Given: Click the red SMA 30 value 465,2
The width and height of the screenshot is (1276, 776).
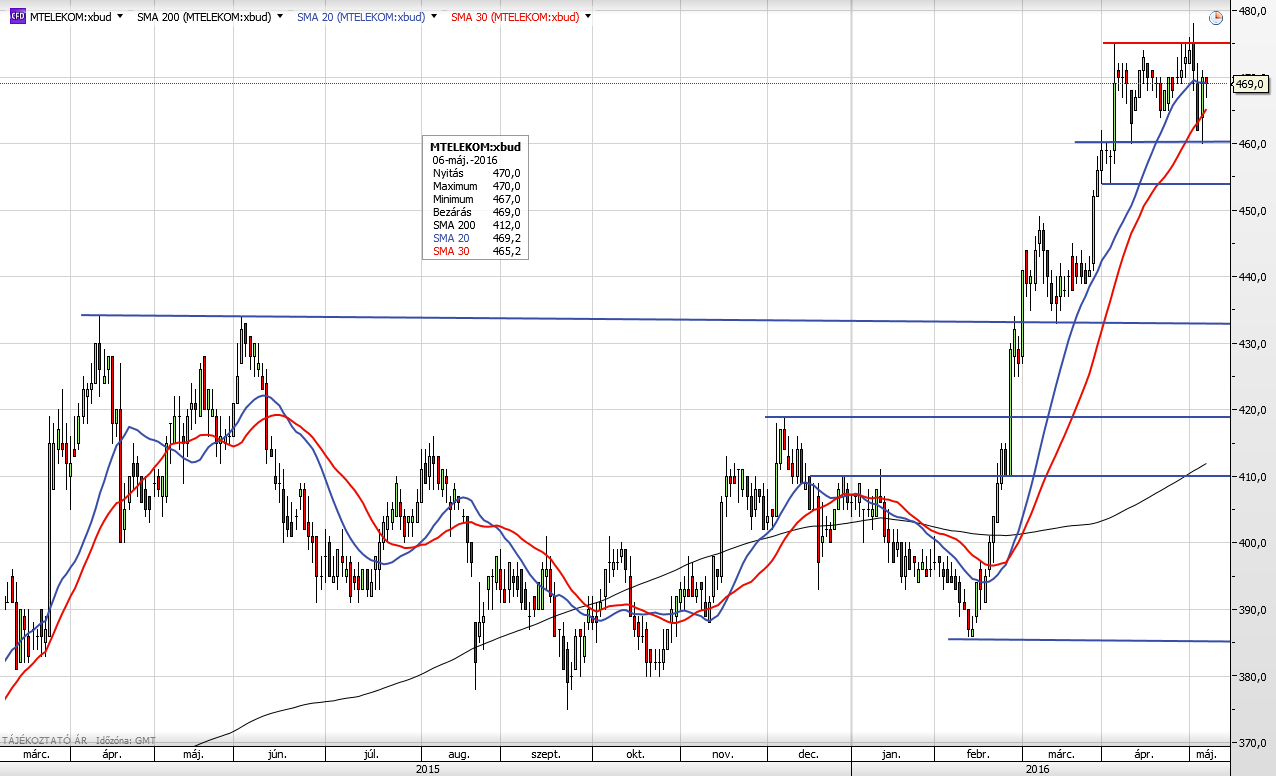Looking at the screenshot, I should coord(506,251).
